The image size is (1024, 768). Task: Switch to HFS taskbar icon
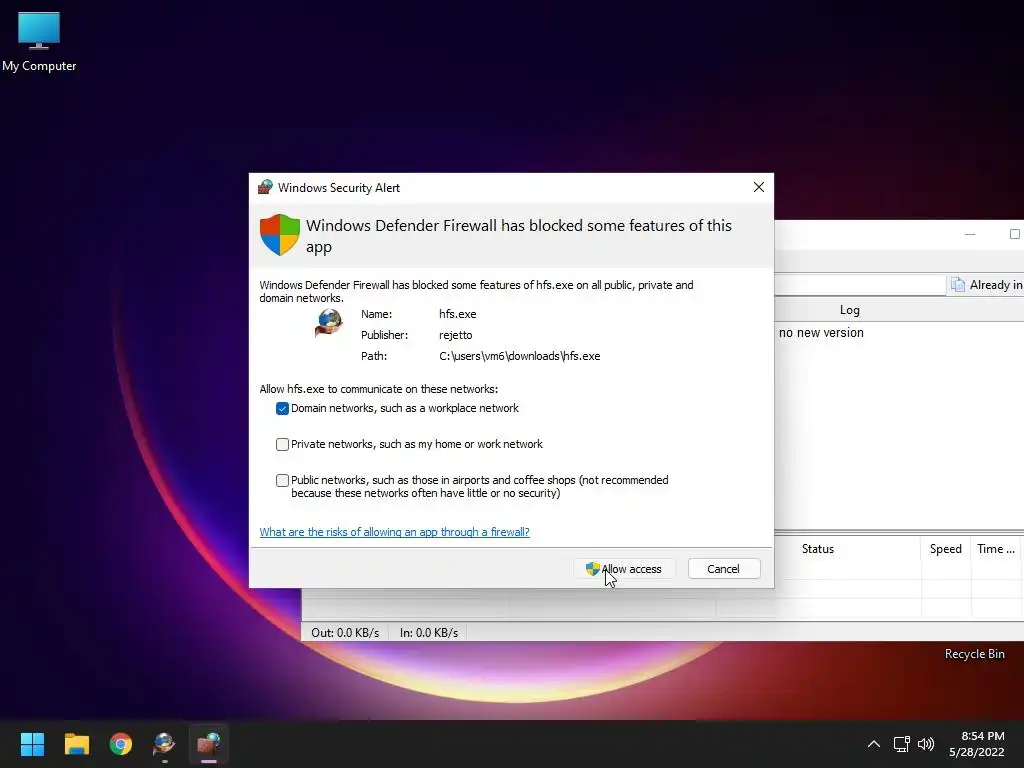[165, 744]
